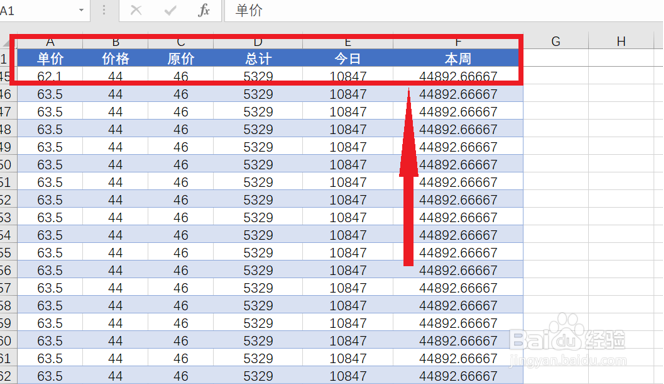Click the Cancel X icon in formula bar
The height and width of the screenshot is (384, 664).
pyautogui.click(x=136, y=10)
